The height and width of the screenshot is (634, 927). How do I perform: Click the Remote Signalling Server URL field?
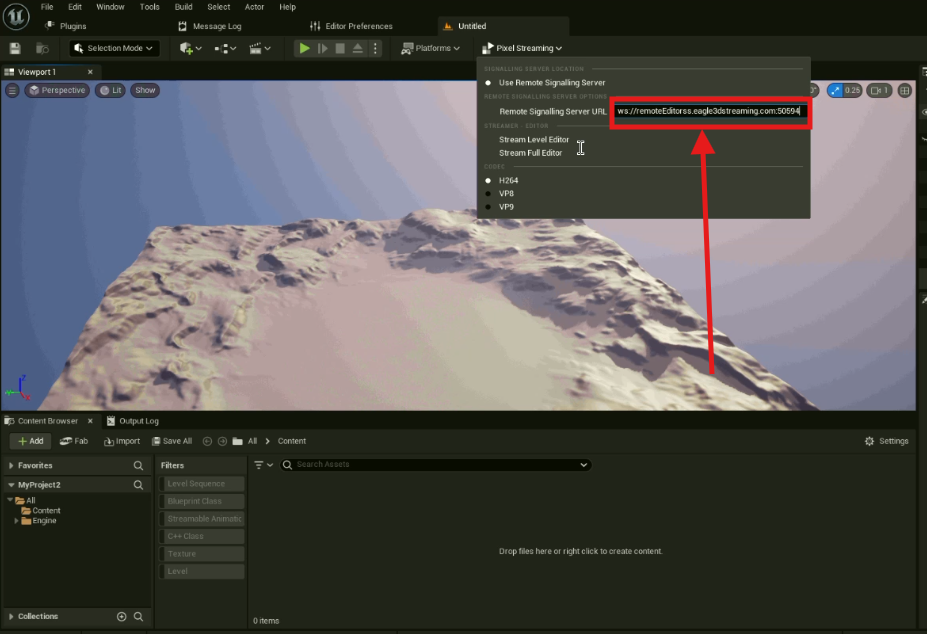click(709, 111)
